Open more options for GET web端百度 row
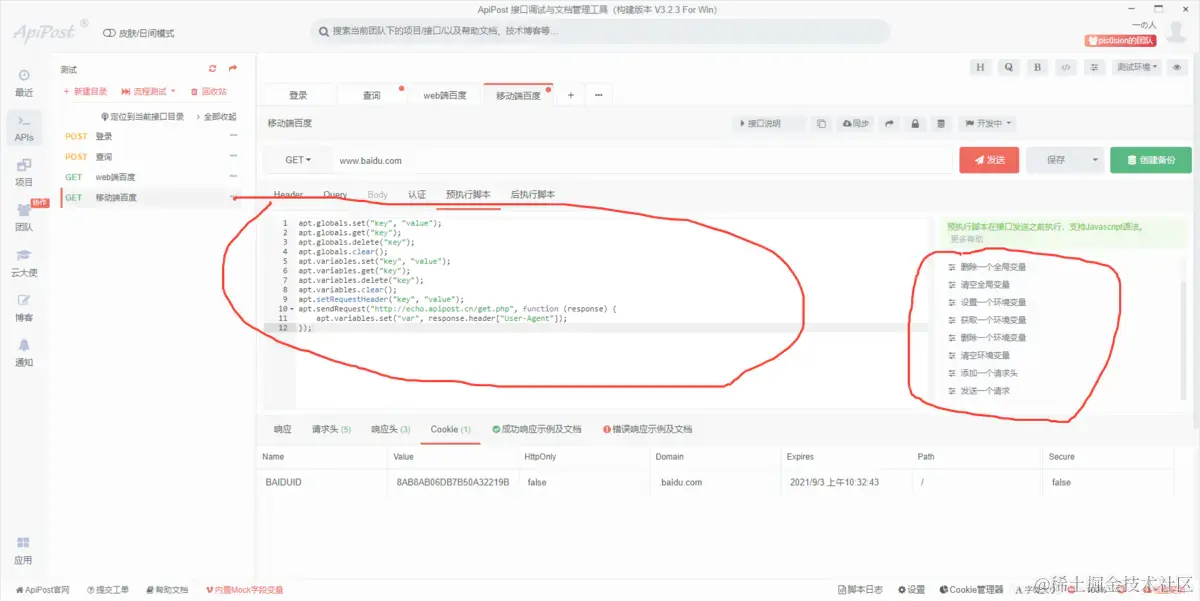This screenshot has width=1200, height=601. [233, 177]
